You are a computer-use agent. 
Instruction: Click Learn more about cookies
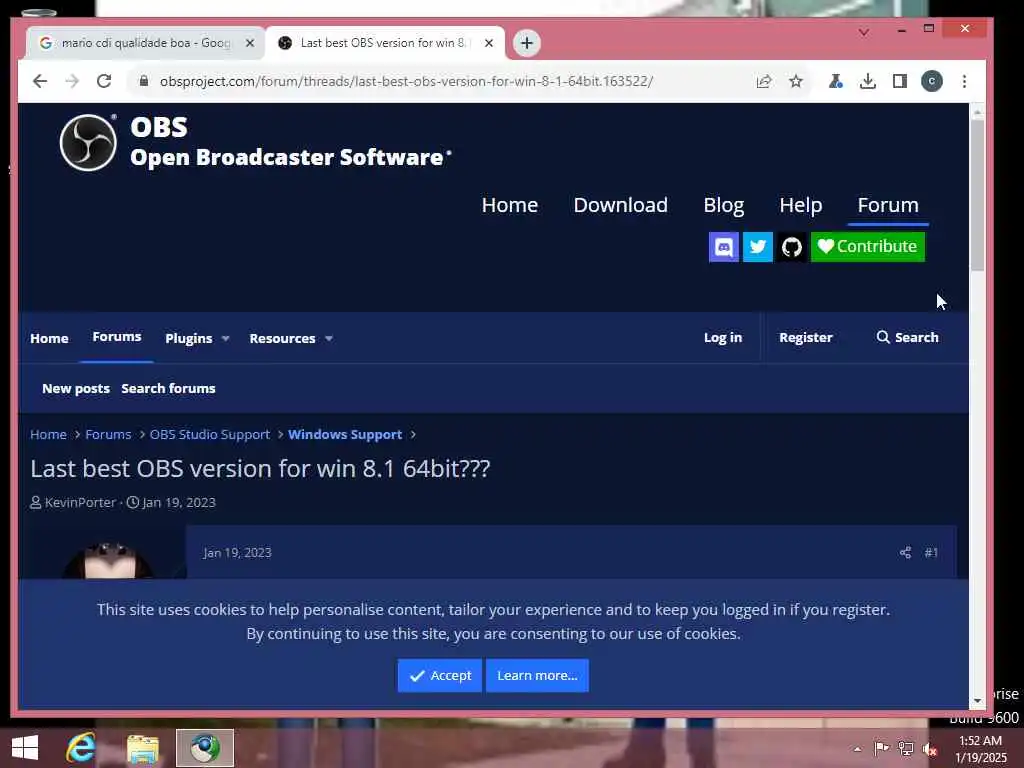(x=537, y=675)
